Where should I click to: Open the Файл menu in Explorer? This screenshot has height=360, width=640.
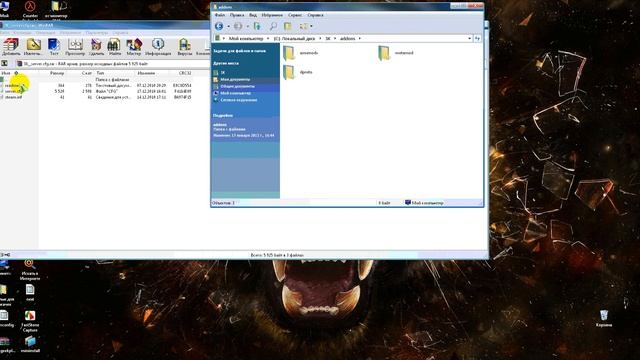point(220,15)
